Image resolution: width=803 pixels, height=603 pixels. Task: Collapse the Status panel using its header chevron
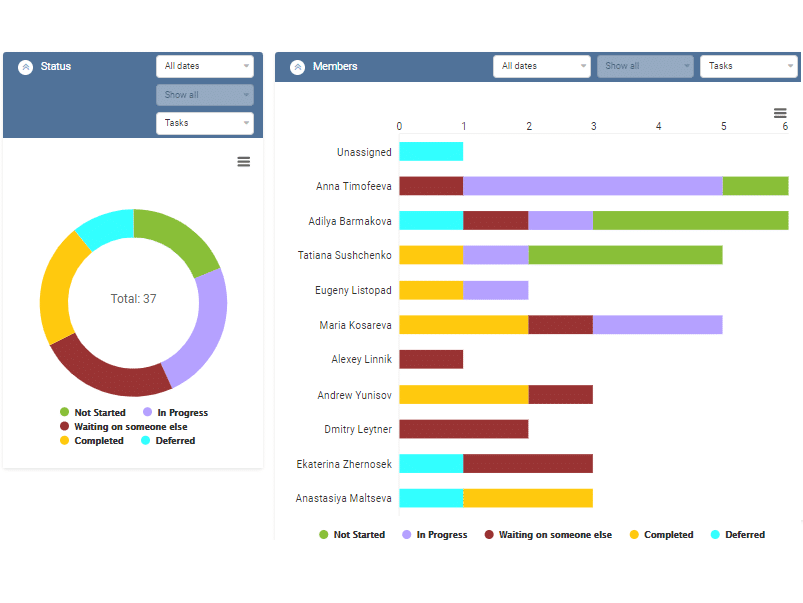24,66
